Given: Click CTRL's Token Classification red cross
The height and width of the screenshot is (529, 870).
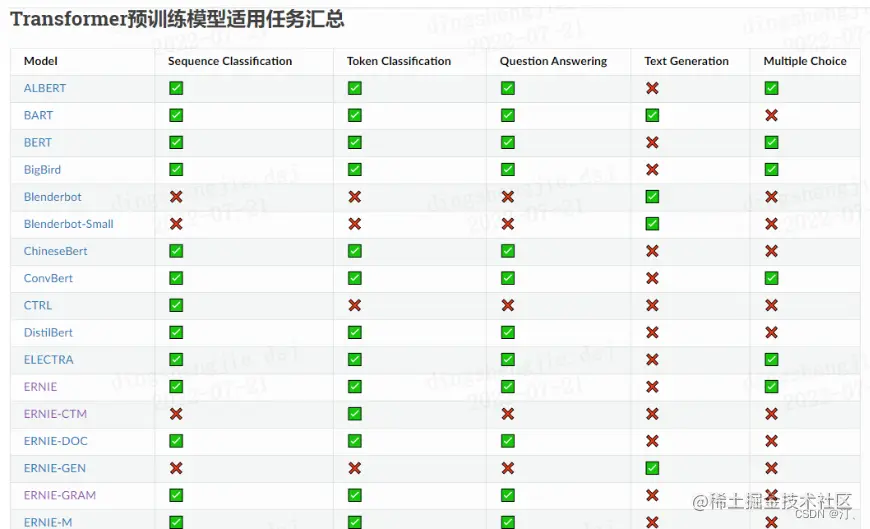Looking at the screenshot, I should pos(355,305).
